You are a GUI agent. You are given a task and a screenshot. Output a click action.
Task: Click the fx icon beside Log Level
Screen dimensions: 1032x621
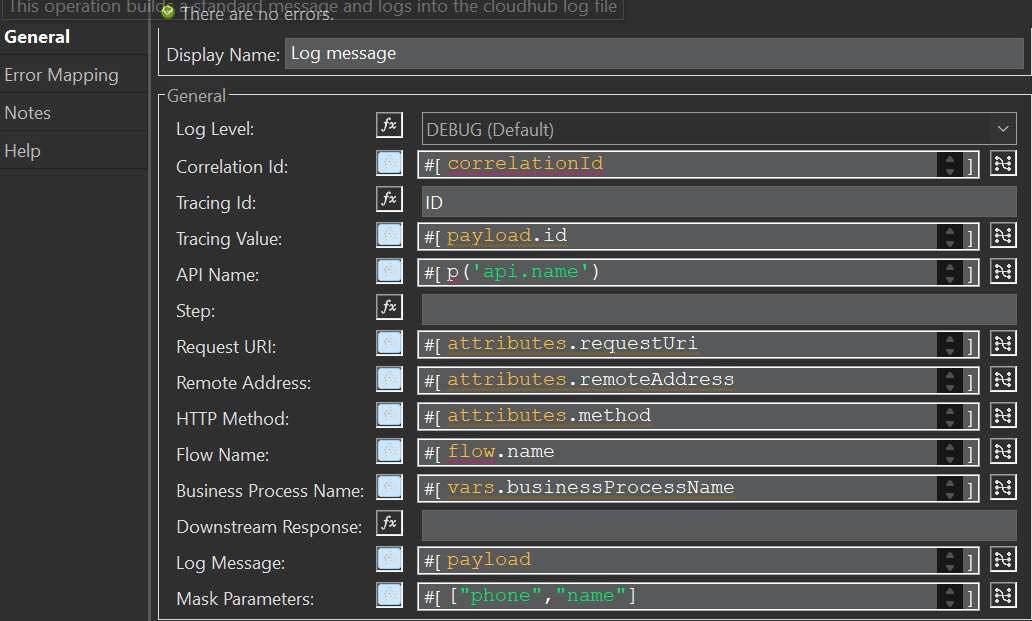pos(389,125)
